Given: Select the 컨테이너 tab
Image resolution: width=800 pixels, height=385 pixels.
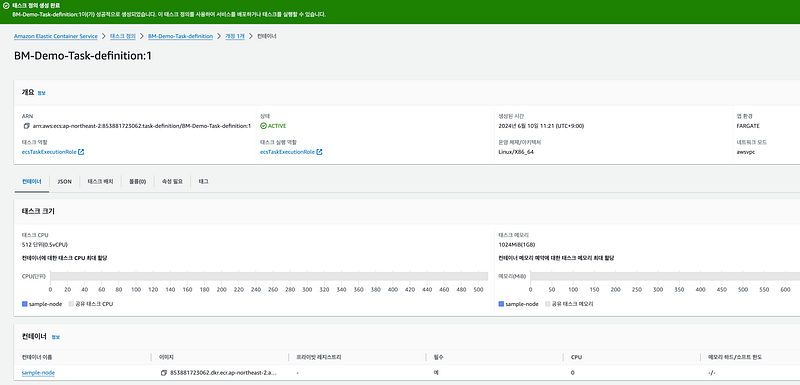Looking at the screenshot, I should coord(32,182).
